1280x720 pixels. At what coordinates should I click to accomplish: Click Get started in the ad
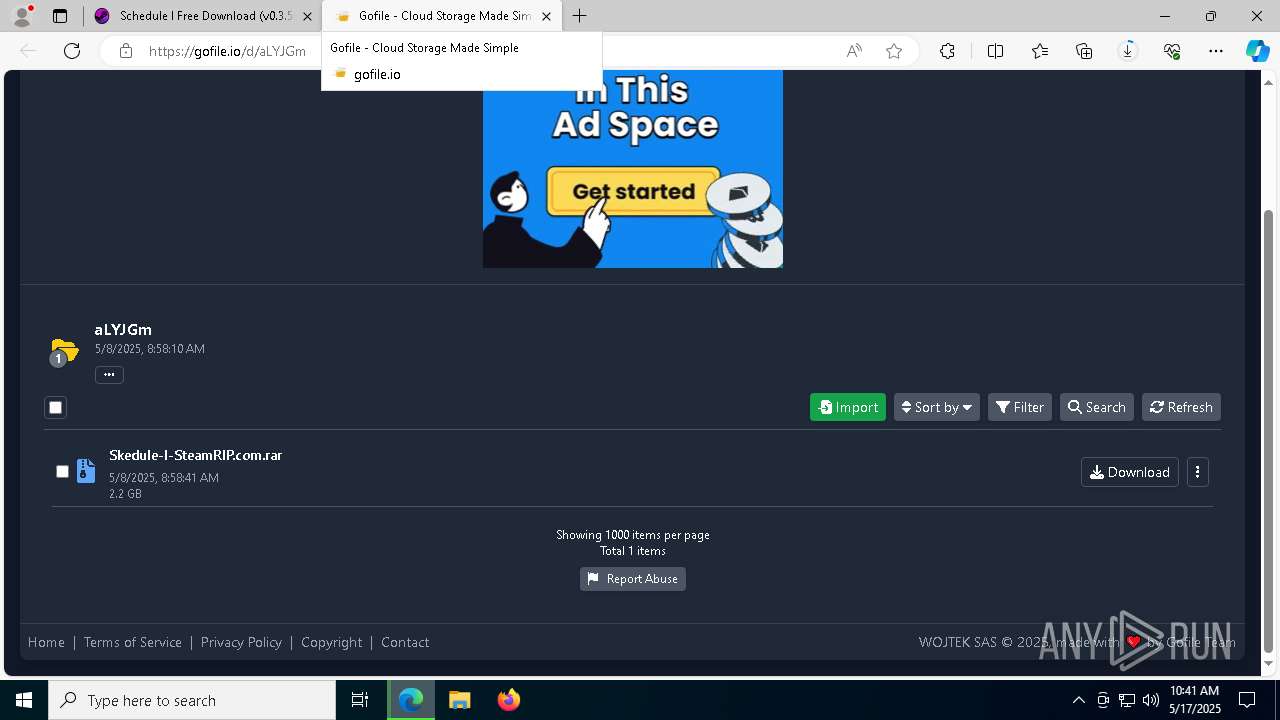(633, 191)
